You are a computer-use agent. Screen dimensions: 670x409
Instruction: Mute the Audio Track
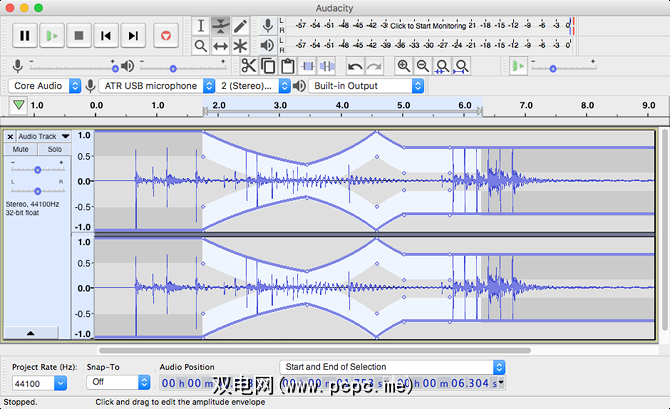pyautogui.click(x=21, y=149)
